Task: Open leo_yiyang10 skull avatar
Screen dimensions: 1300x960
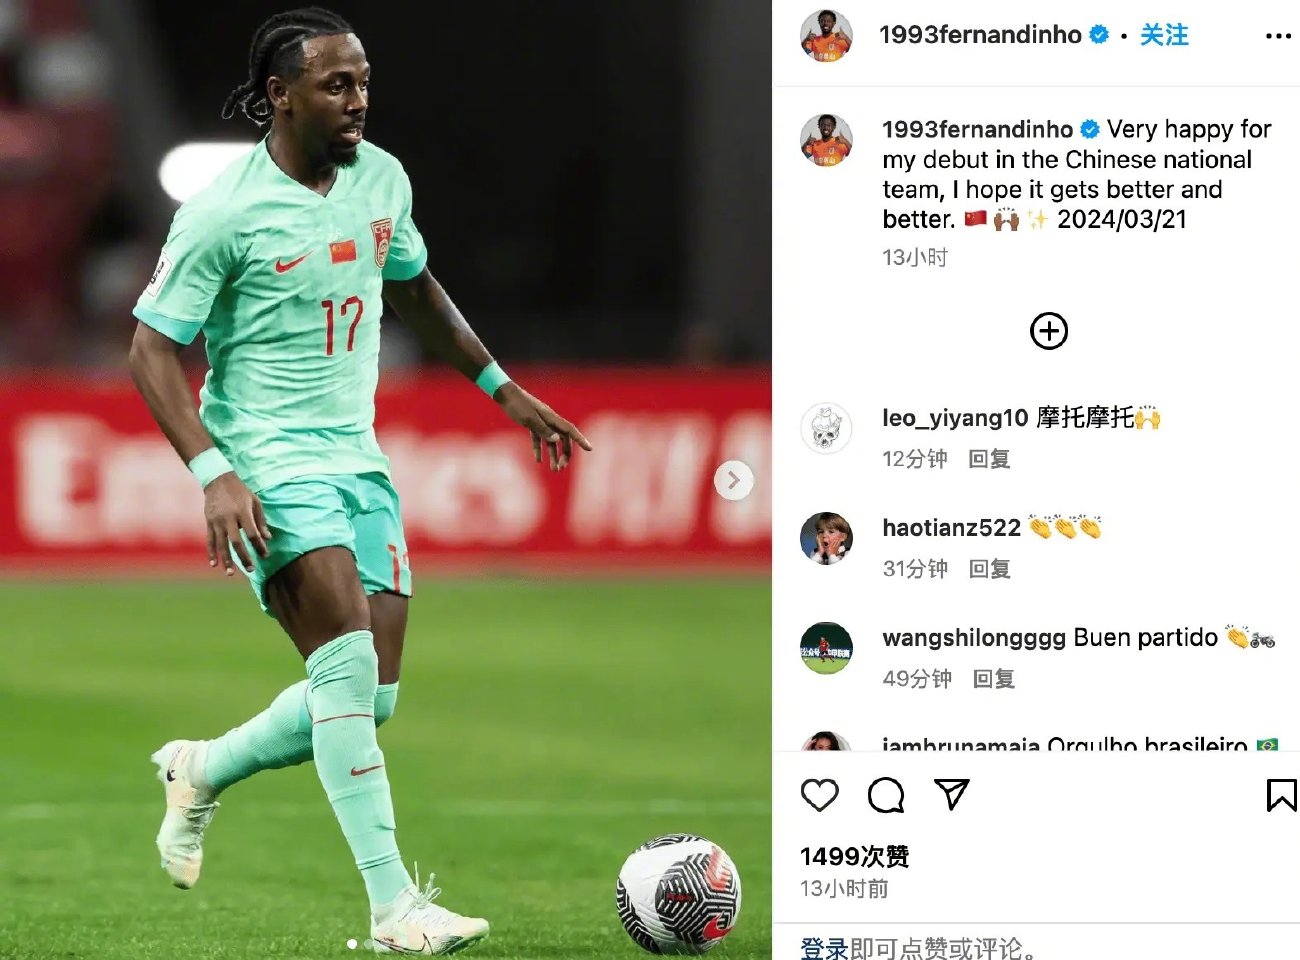Action: click(826, 428)
